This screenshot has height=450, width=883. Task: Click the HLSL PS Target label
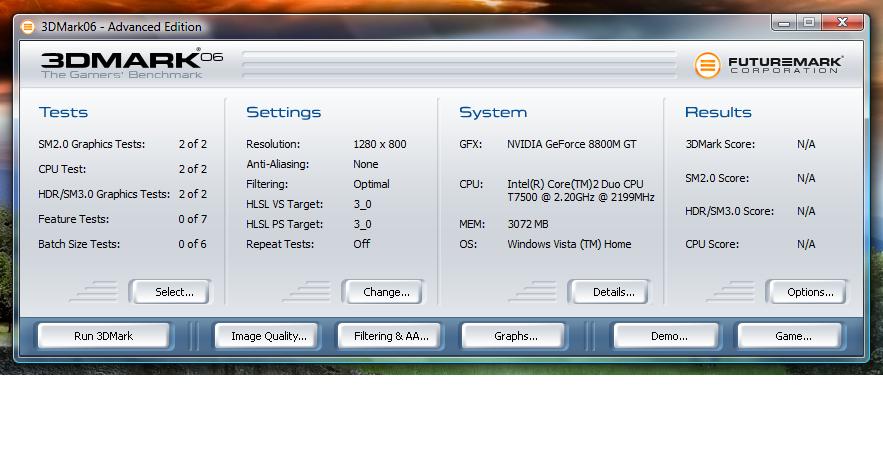pyautogui.click(x=284, y=224)
